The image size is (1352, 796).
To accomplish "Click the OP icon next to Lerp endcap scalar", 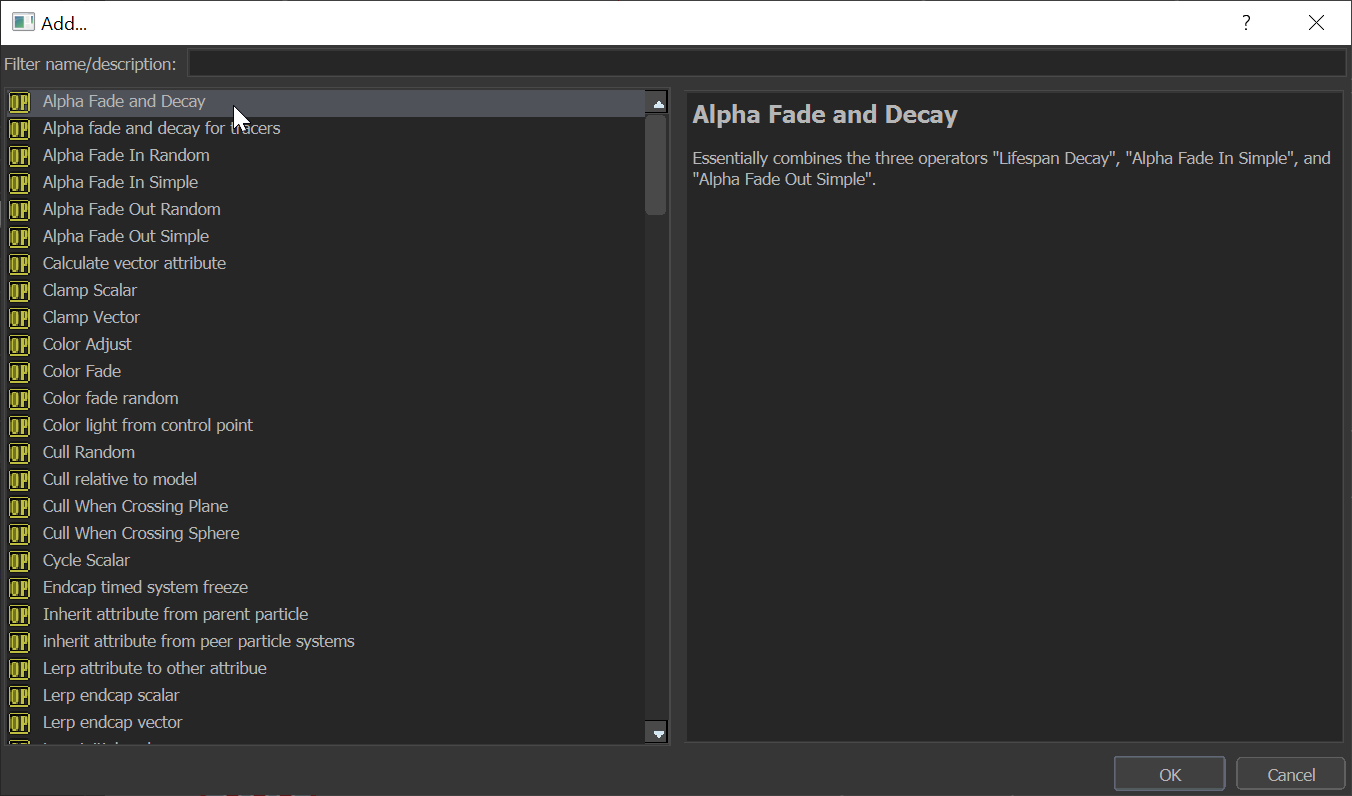I will (x=19, y=696).
